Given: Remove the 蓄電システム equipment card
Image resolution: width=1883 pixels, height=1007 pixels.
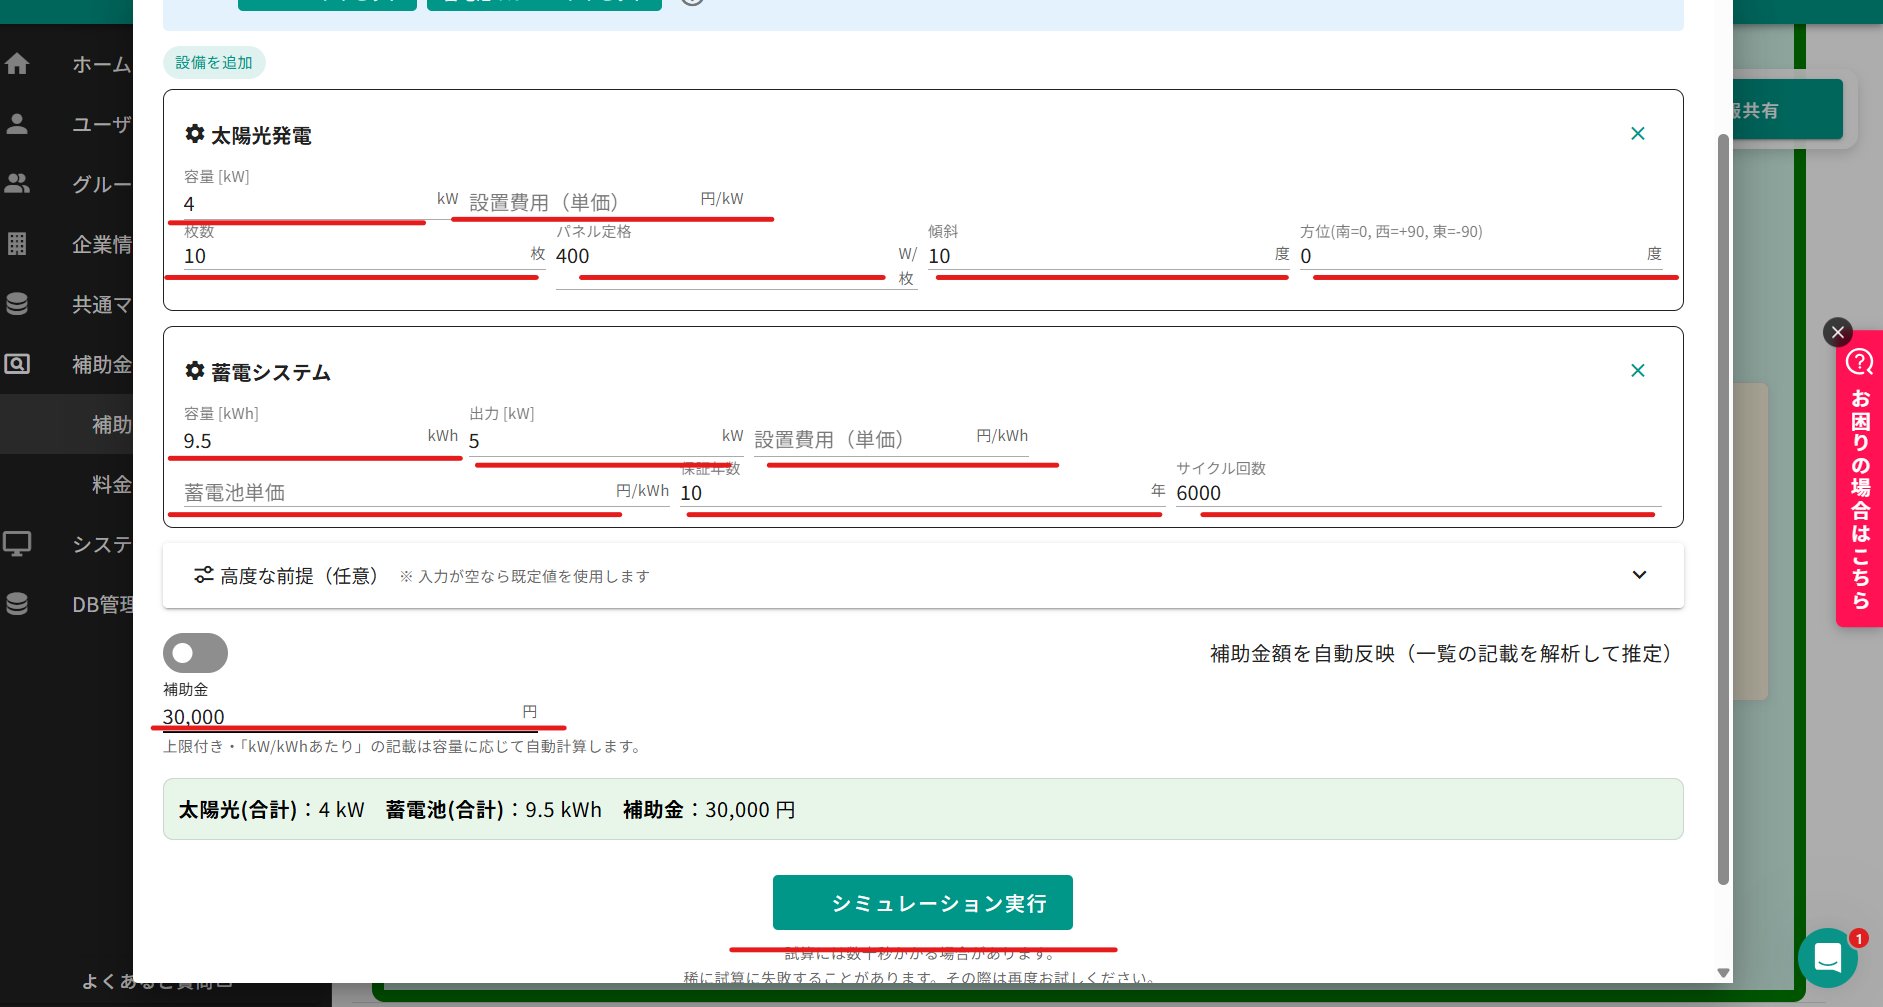Looking at the screenshot, I should [1637, 371].
